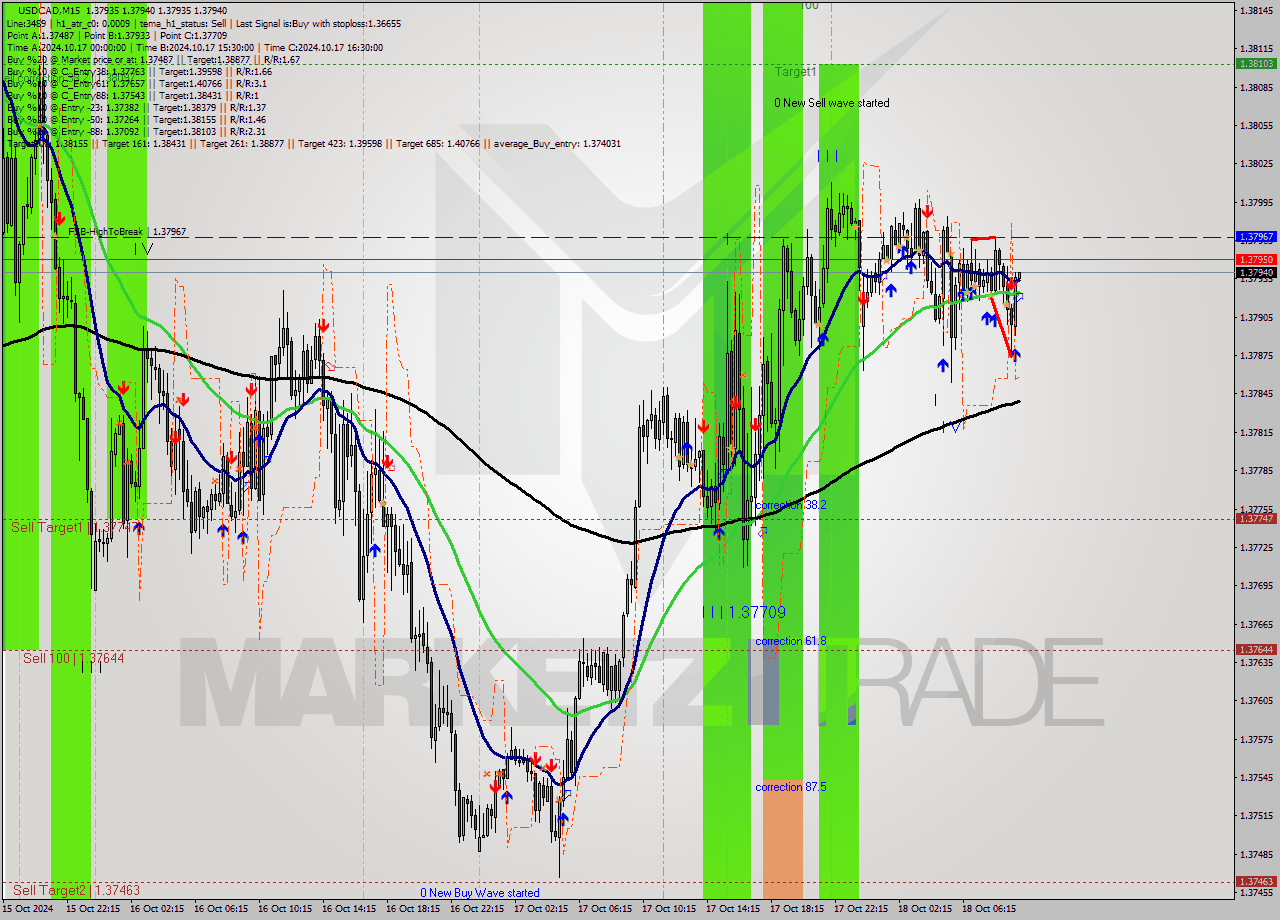Viewport: 1280px width, 920px height.
Task: Click the 1.37515 price axis value
Action: coord(1256,815)
